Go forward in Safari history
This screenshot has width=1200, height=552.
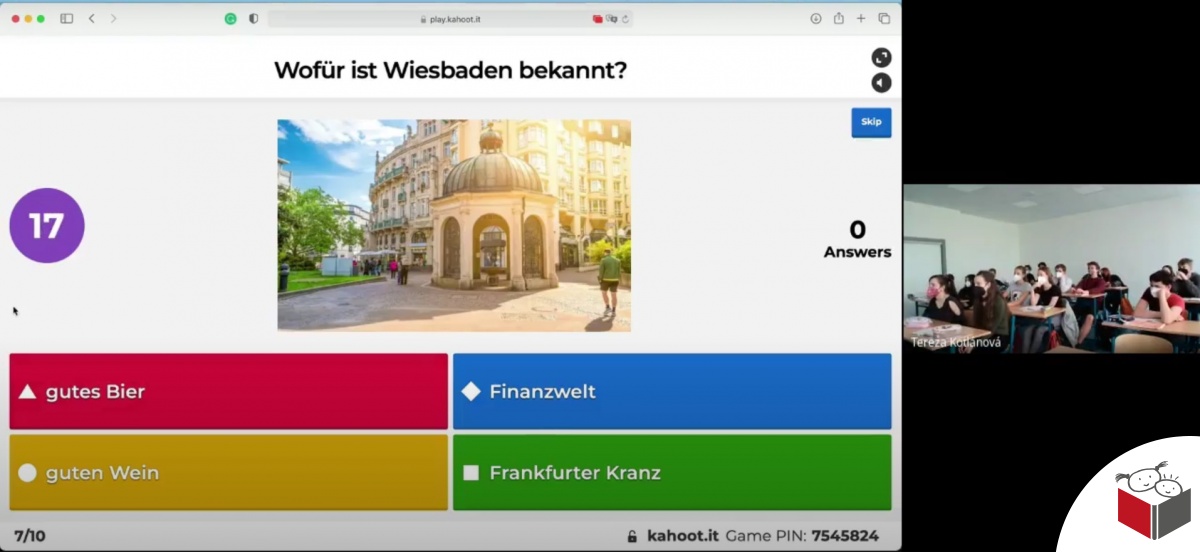click(113, 18)
